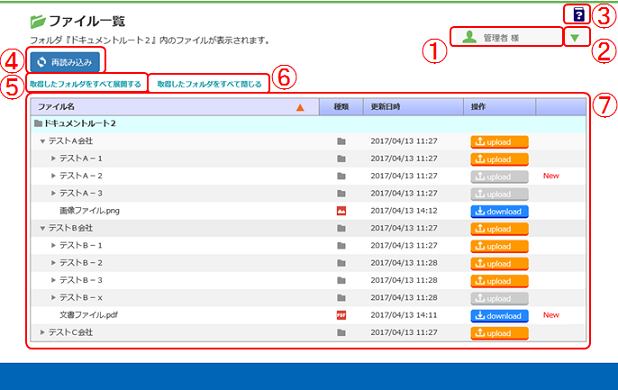Screen dimensions: 618x390
Task: Click the image file type icon for 画像ファイル.png
Action: pos(341,211)
